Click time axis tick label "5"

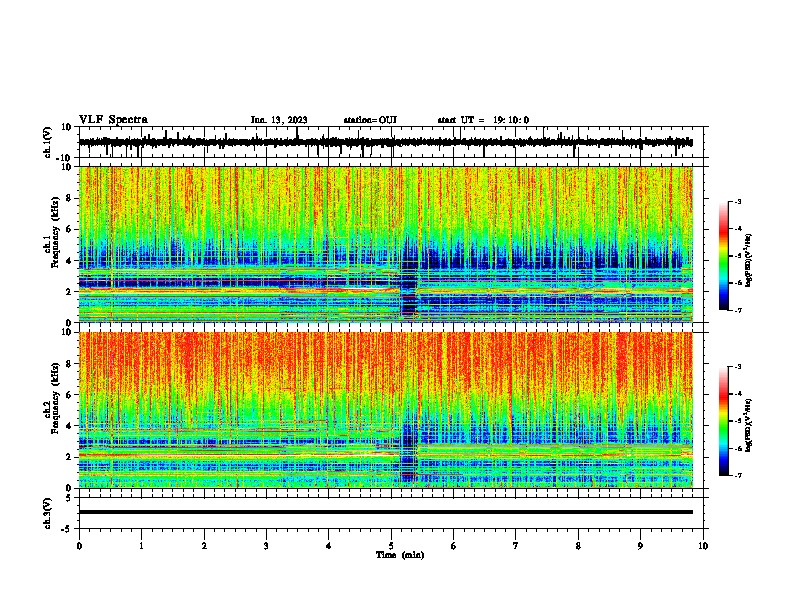[x=391, y=546]
